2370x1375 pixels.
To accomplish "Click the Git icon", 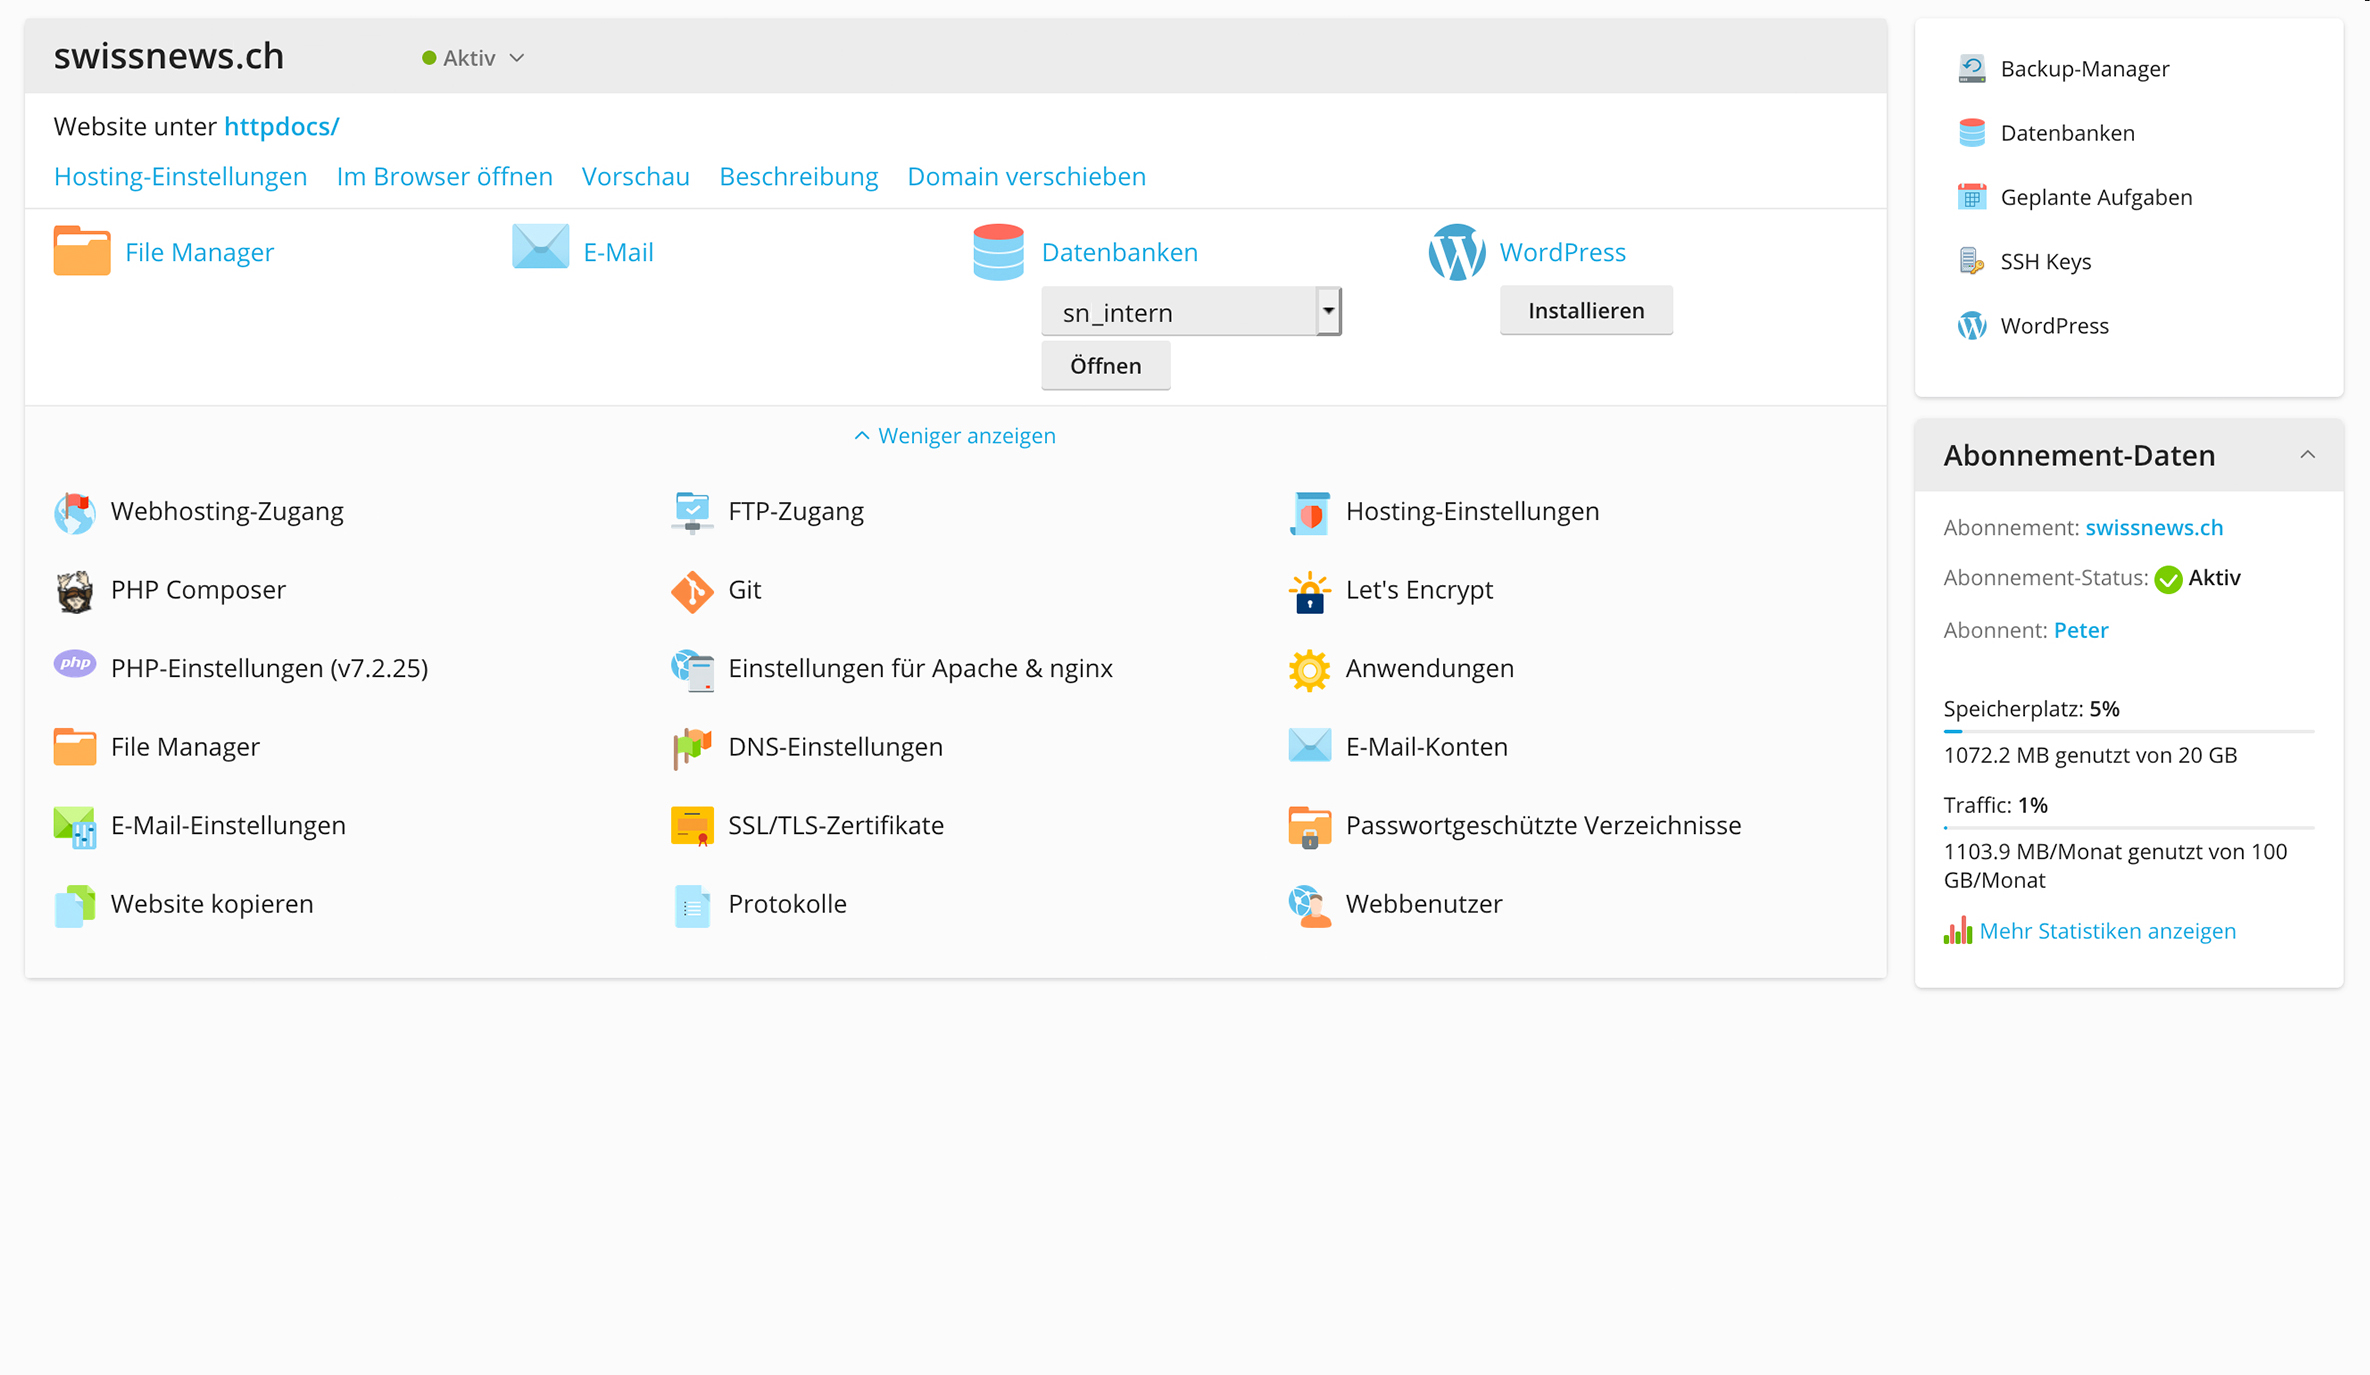I will (692, 591).
